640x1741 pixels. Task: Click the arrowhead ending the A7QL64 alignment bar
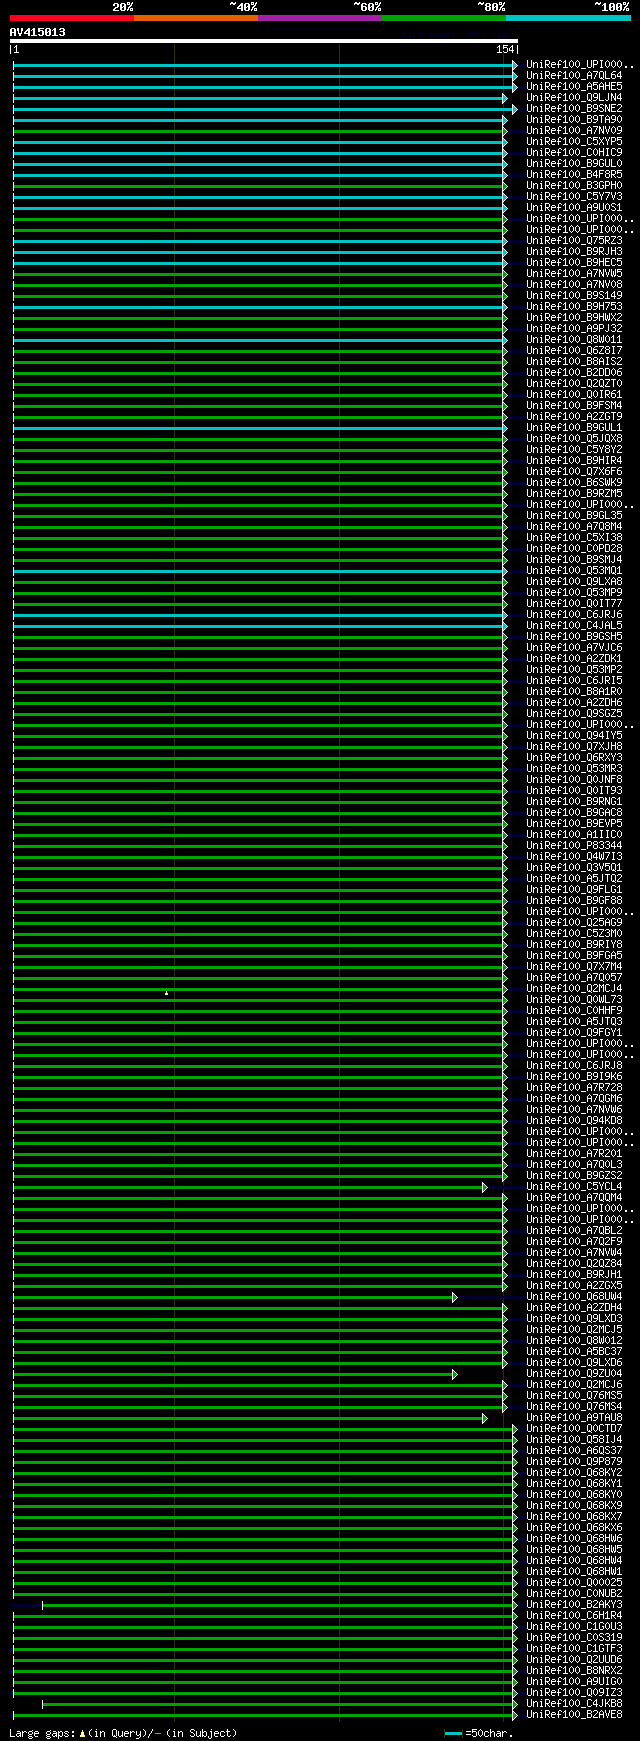point(515,76)
